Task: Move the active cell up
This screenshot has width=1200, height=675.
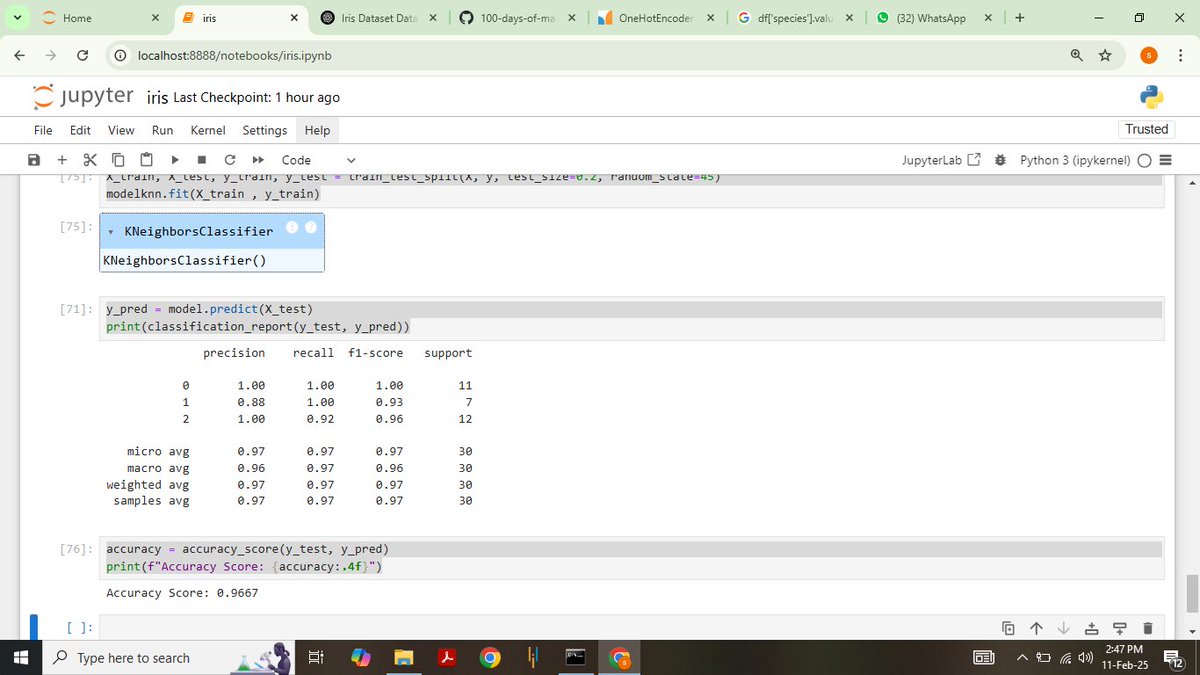Action: point(1037,628)
